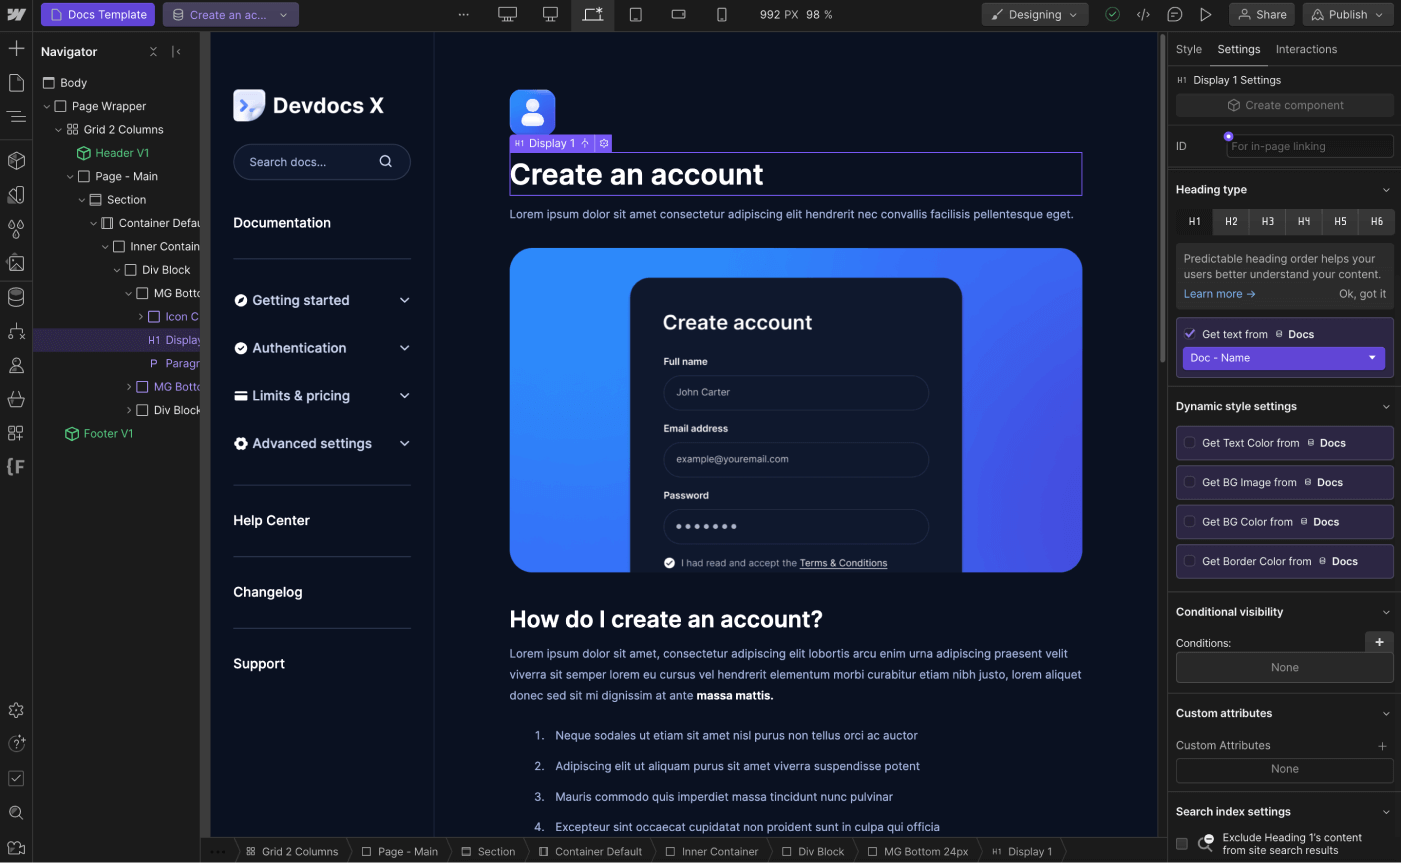Open the code export panel
The image size is (1401, 863).
coord(1141,14)
